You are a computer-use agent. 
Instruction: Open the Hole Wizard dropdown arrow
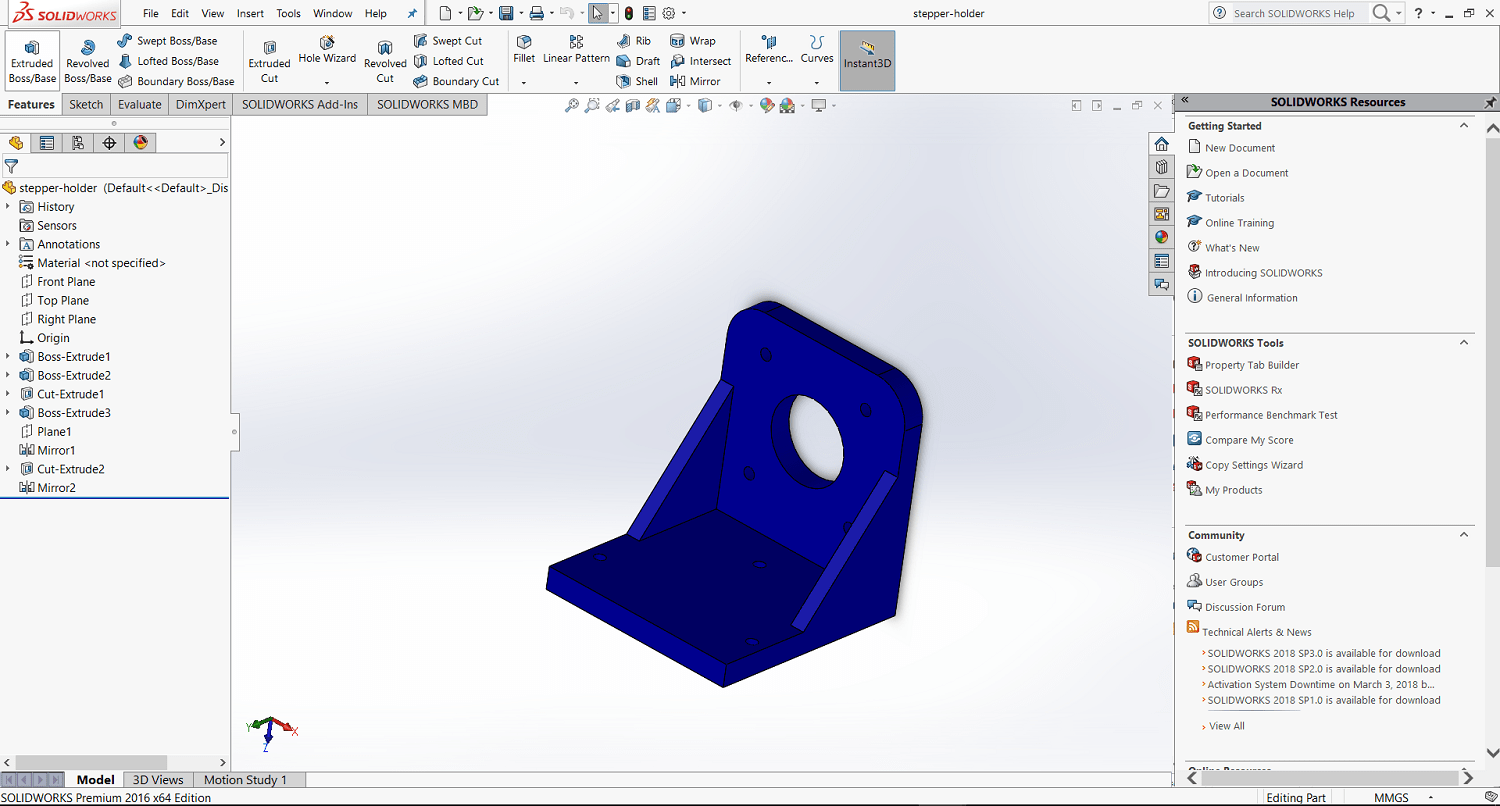327,83
